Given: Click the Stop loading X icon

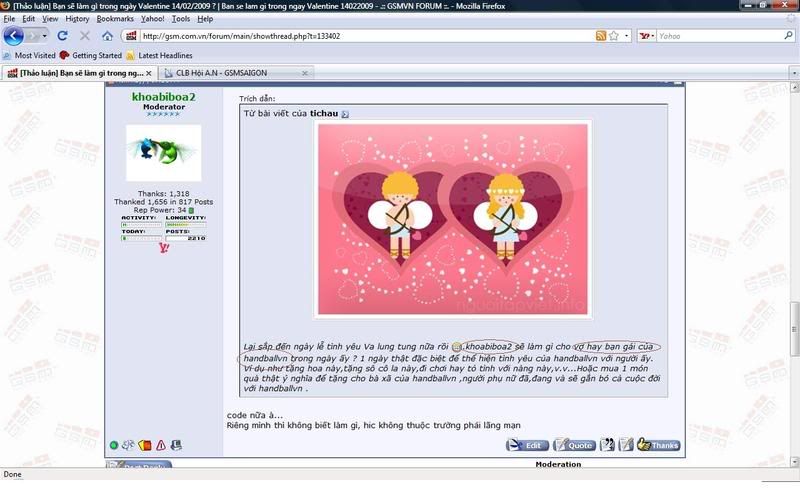Looking at the screenshot, I should tap(85, 36).
